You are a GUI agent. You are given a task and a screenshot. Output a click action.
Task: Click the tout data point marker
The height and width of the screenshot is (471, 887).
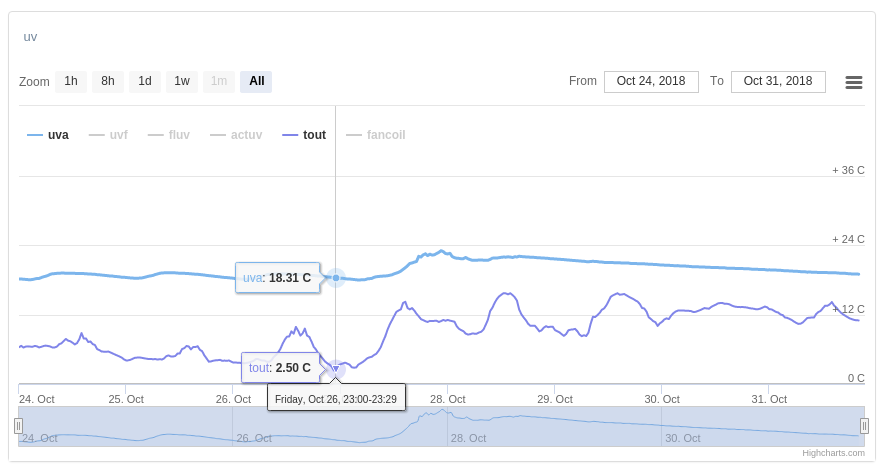pyautogui.click(x=337, y=369)
